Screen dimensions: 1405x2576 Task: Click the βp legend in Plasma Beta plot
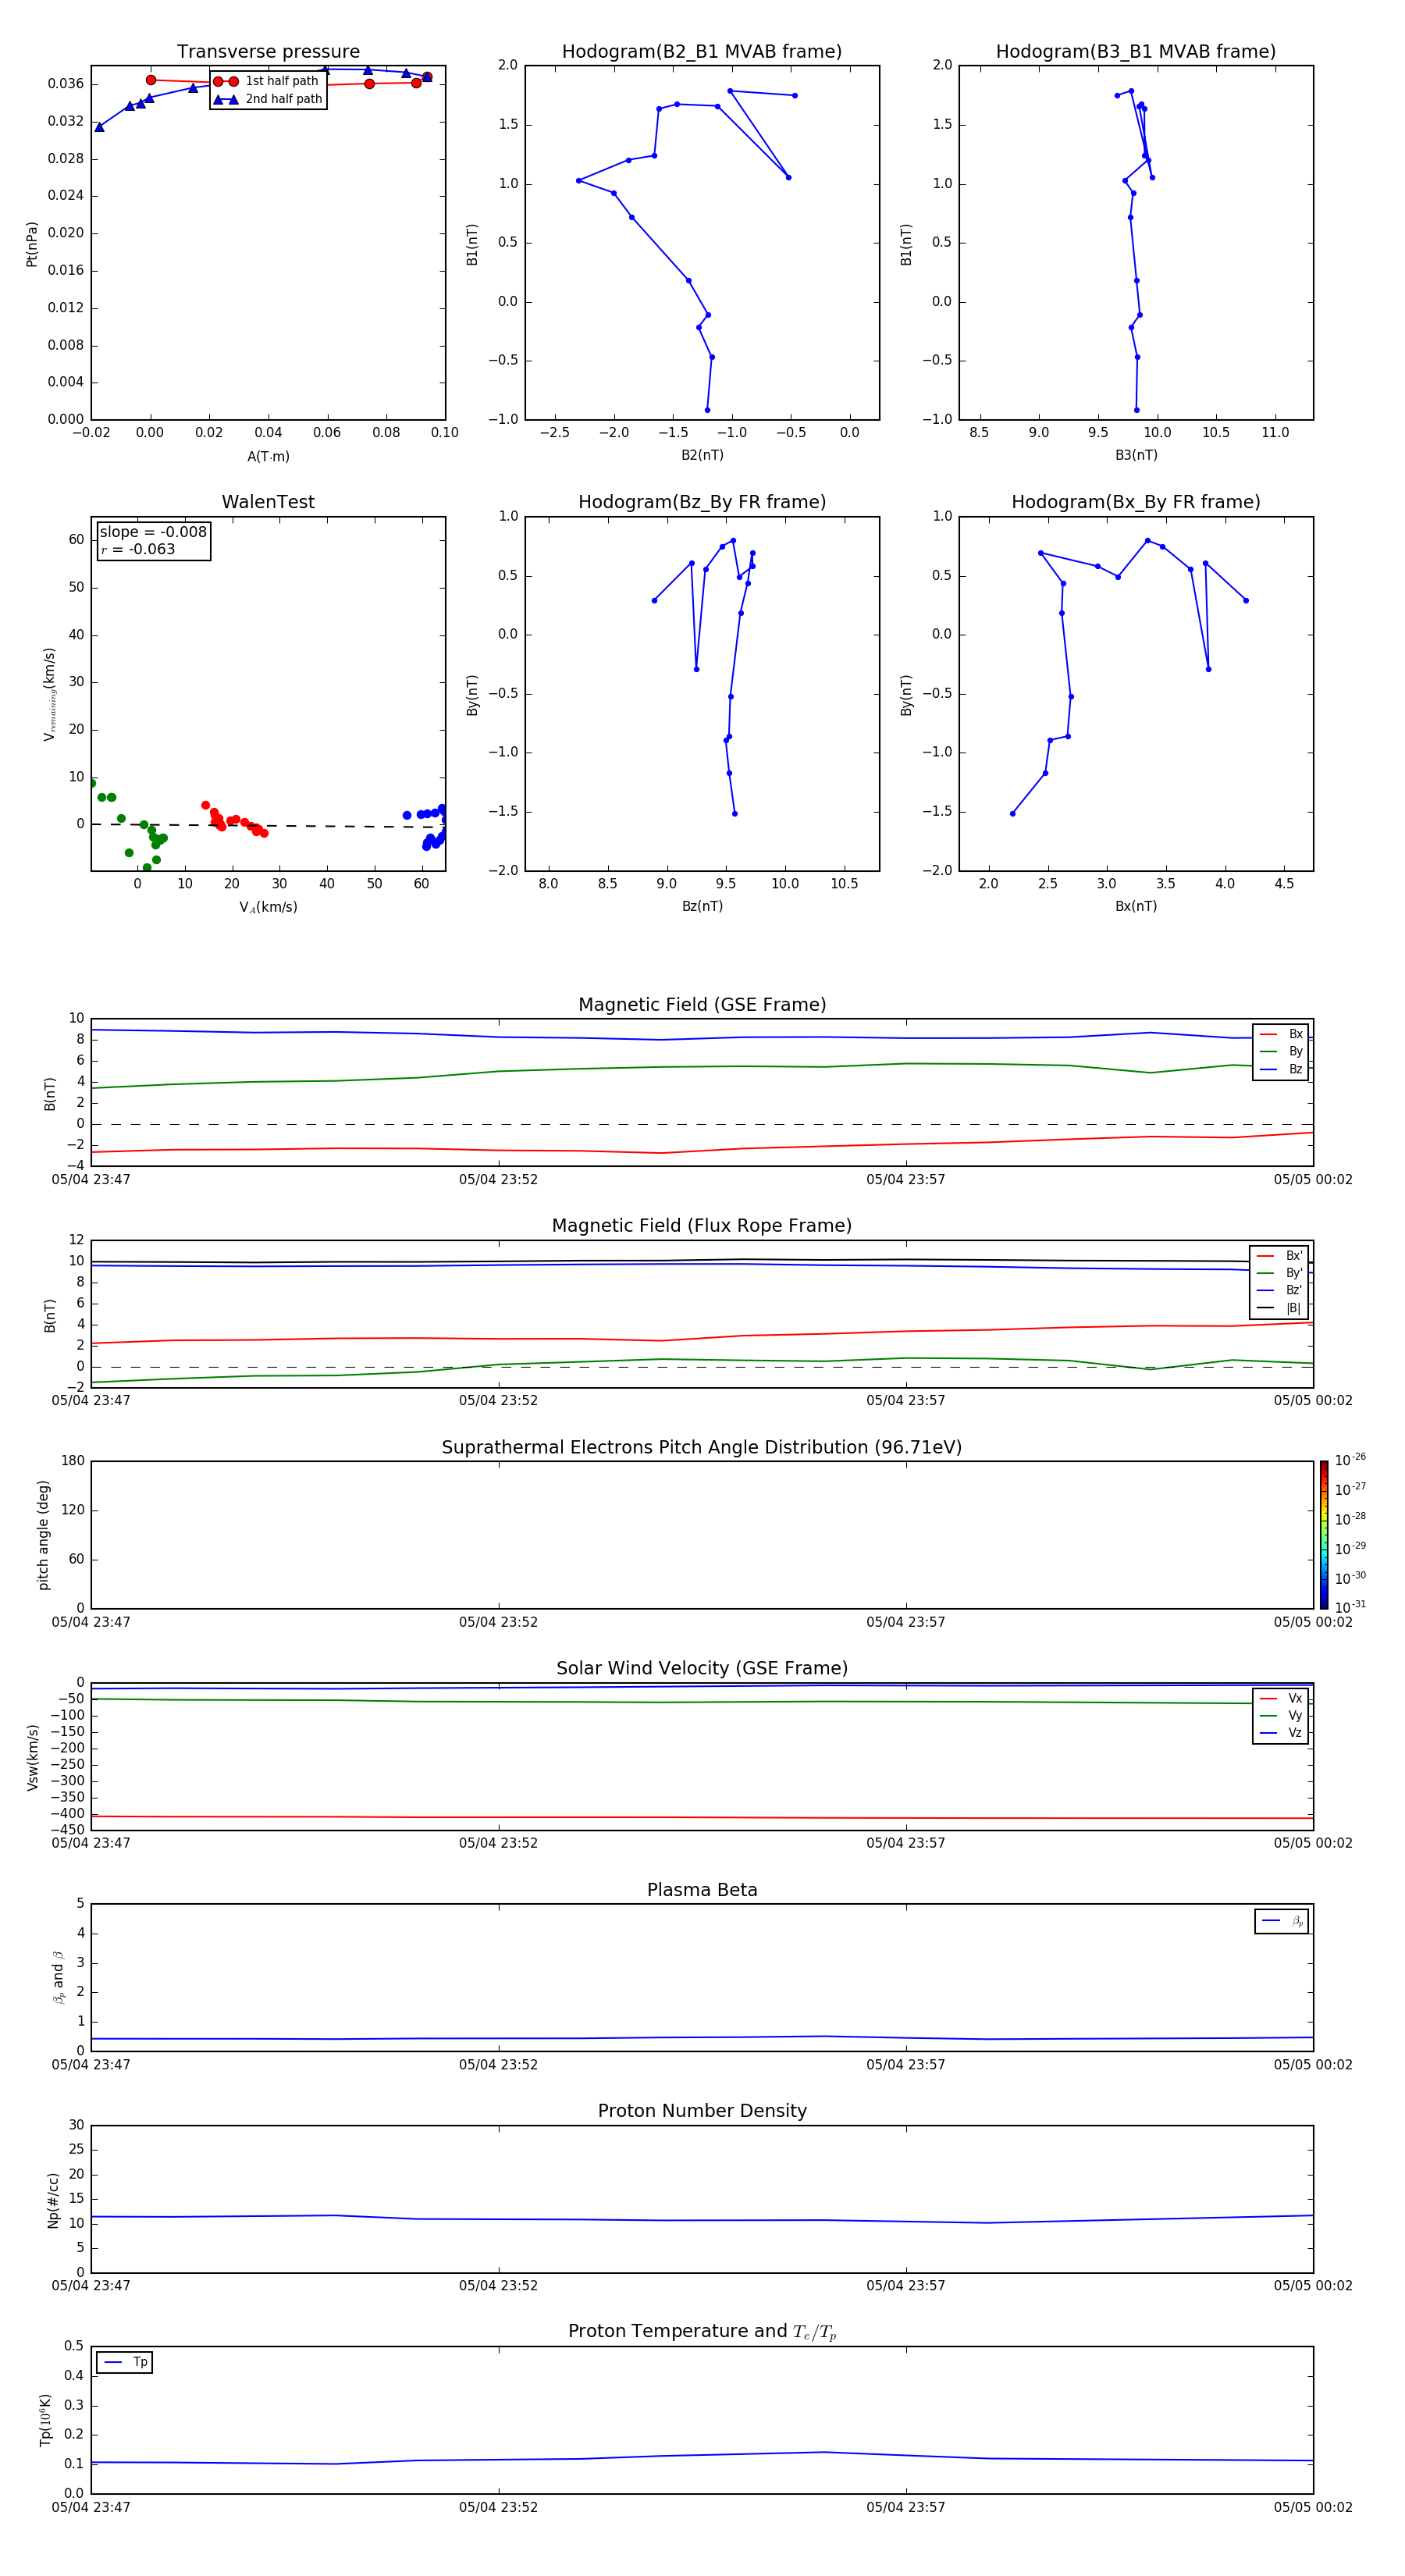(x=1282, y=1921)
